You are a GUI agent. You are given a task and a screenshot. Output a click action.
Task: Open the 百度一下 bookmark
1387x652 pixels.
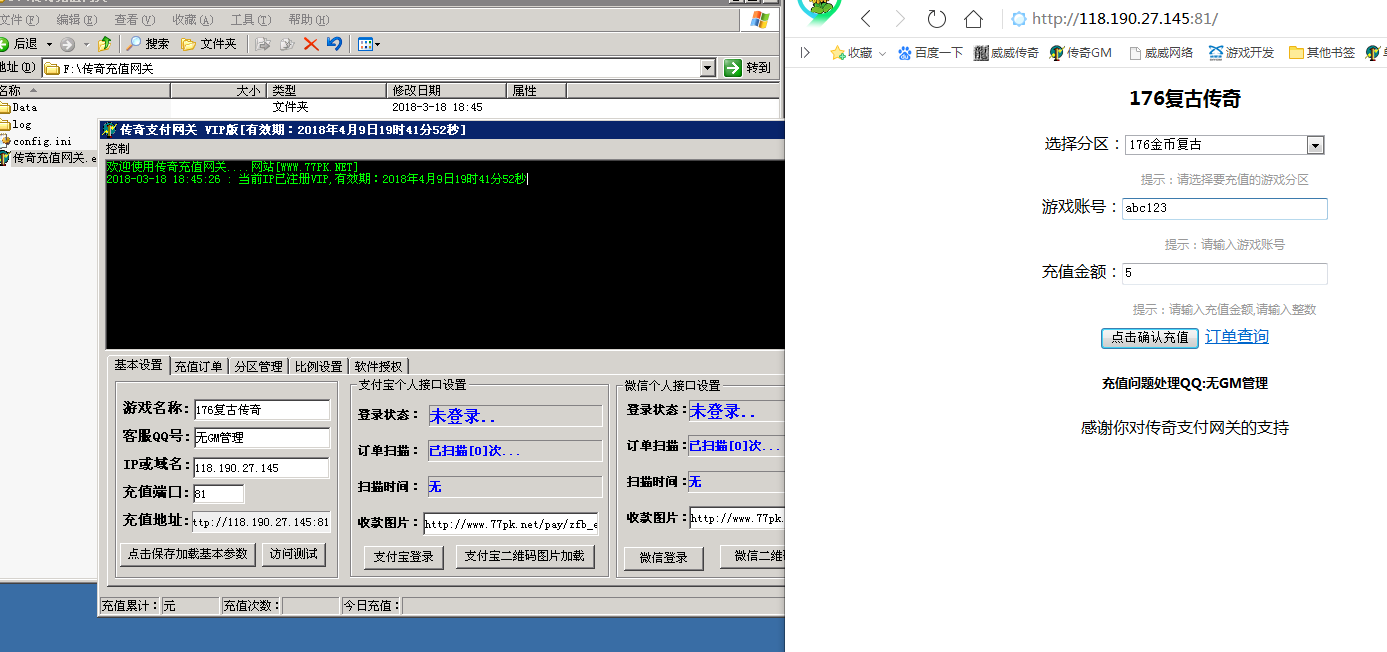tap(930, 53)
